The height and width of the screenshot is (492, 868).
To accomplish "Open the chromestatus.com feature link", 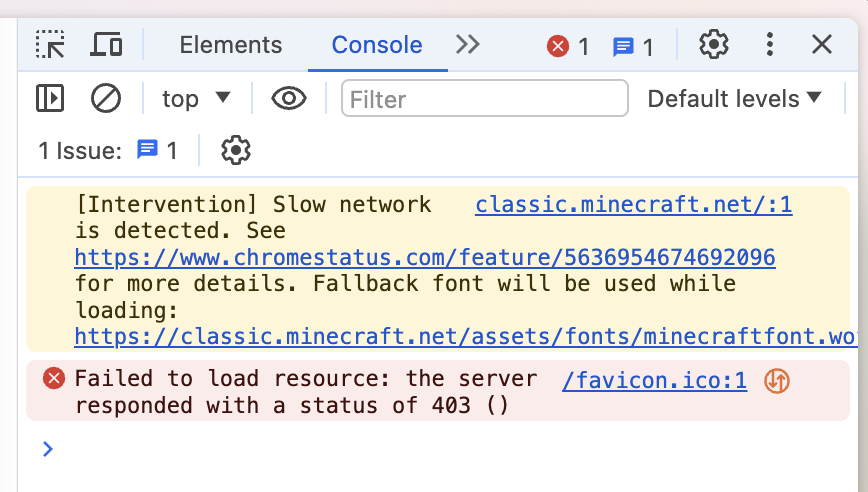I will tap(425, 257).
